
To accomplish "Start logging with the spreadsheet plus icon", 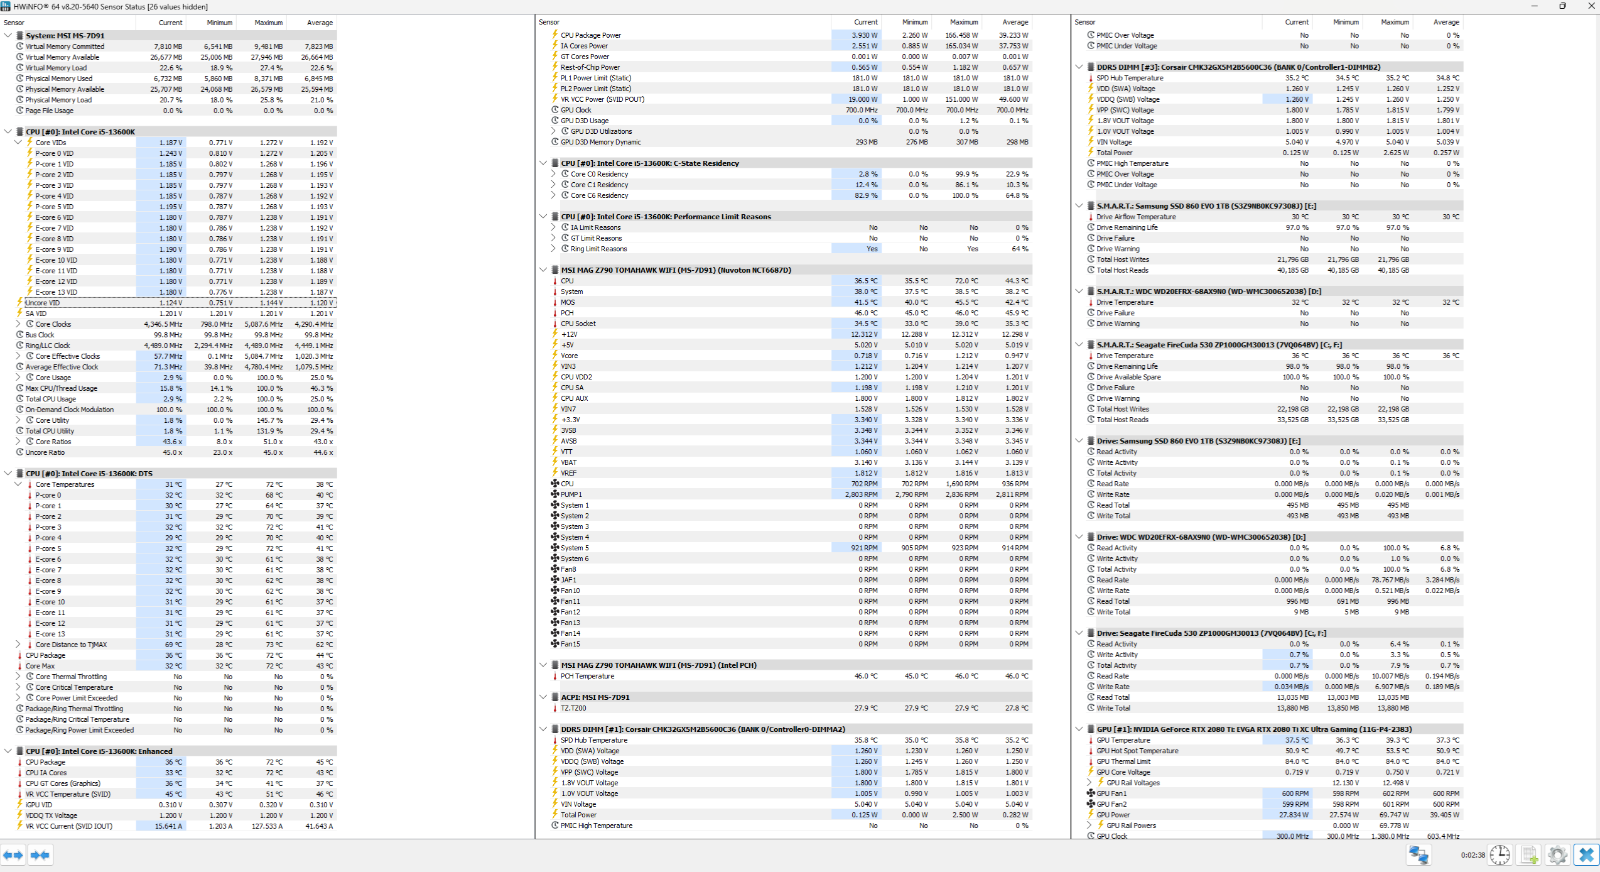I will 1529,855.
